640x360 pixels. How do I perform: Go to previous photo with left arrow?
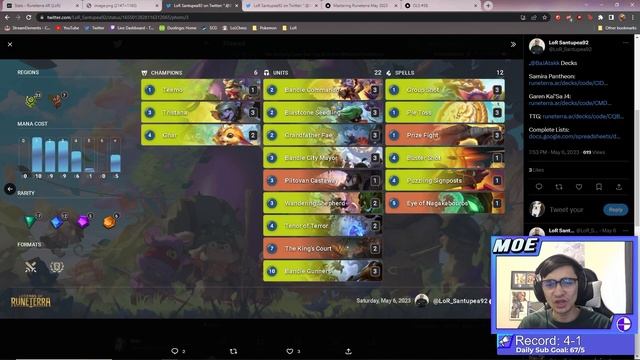coord(10,189)
